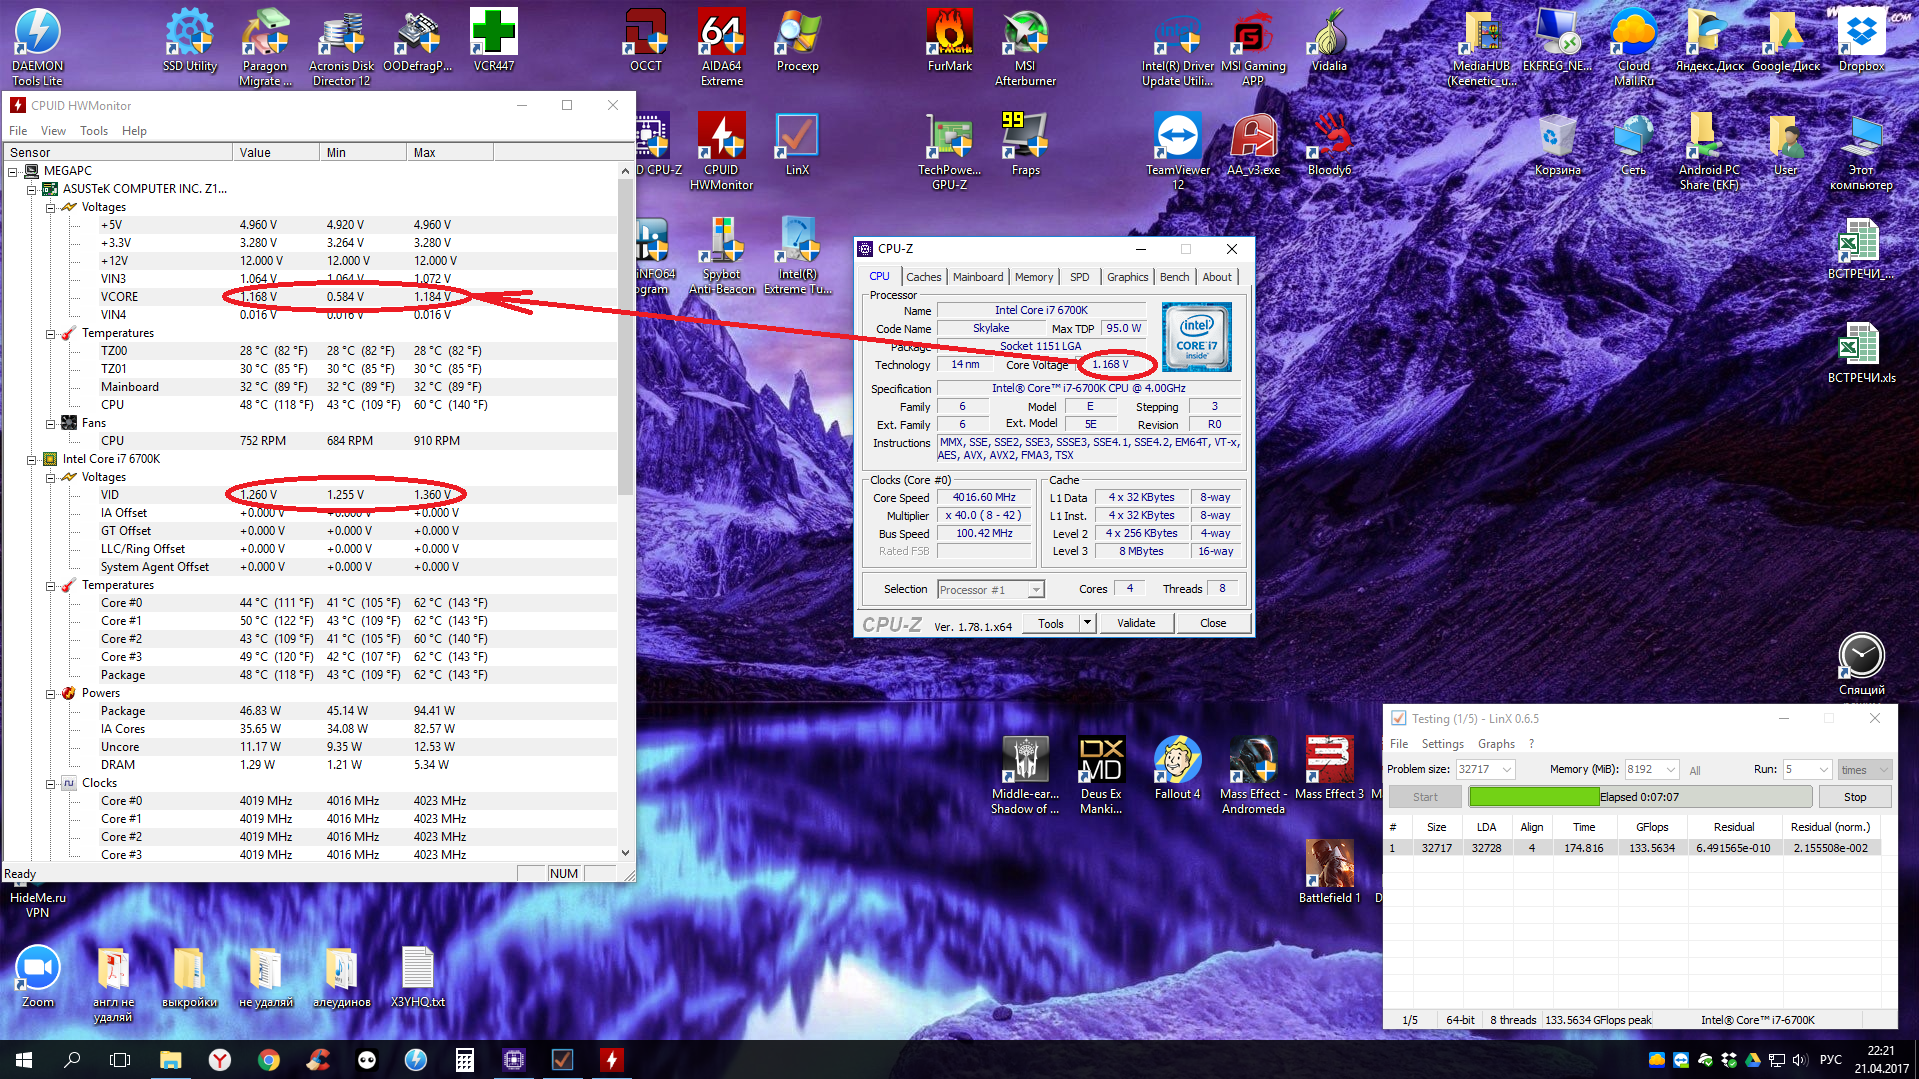Switch to Graphics tab in CPU-Z
Screen dimensions: 1919x1079
click(1127, 277)
